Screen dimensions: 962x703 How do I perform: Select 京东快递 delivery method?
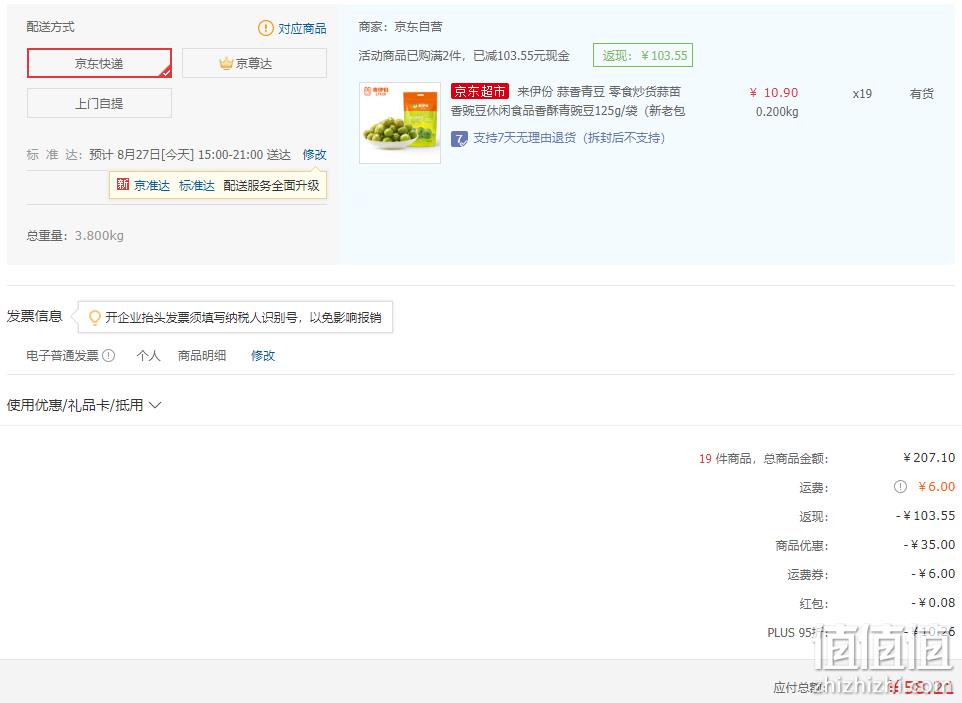pos(99,63)
